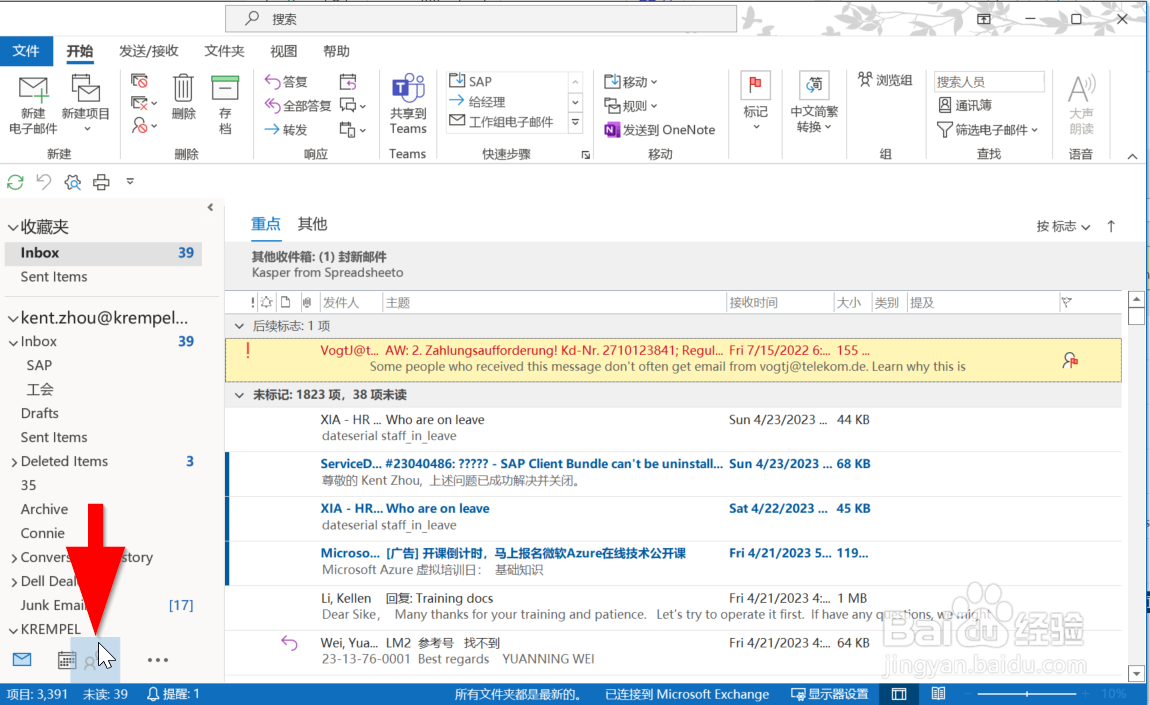This screenshot has height=705, width=1150.
Task: Switch to Mail view in navigation bar
Action: pos(22,660)
